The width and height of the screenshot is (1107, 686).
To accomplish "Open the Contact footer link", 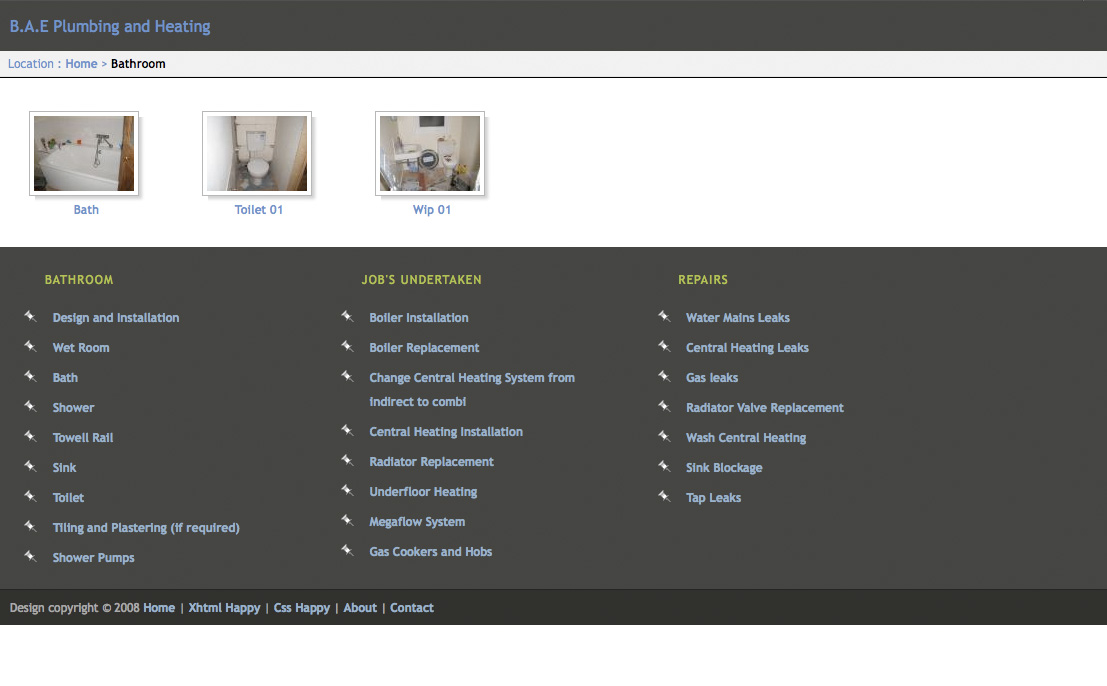I will tap(412, 608).
